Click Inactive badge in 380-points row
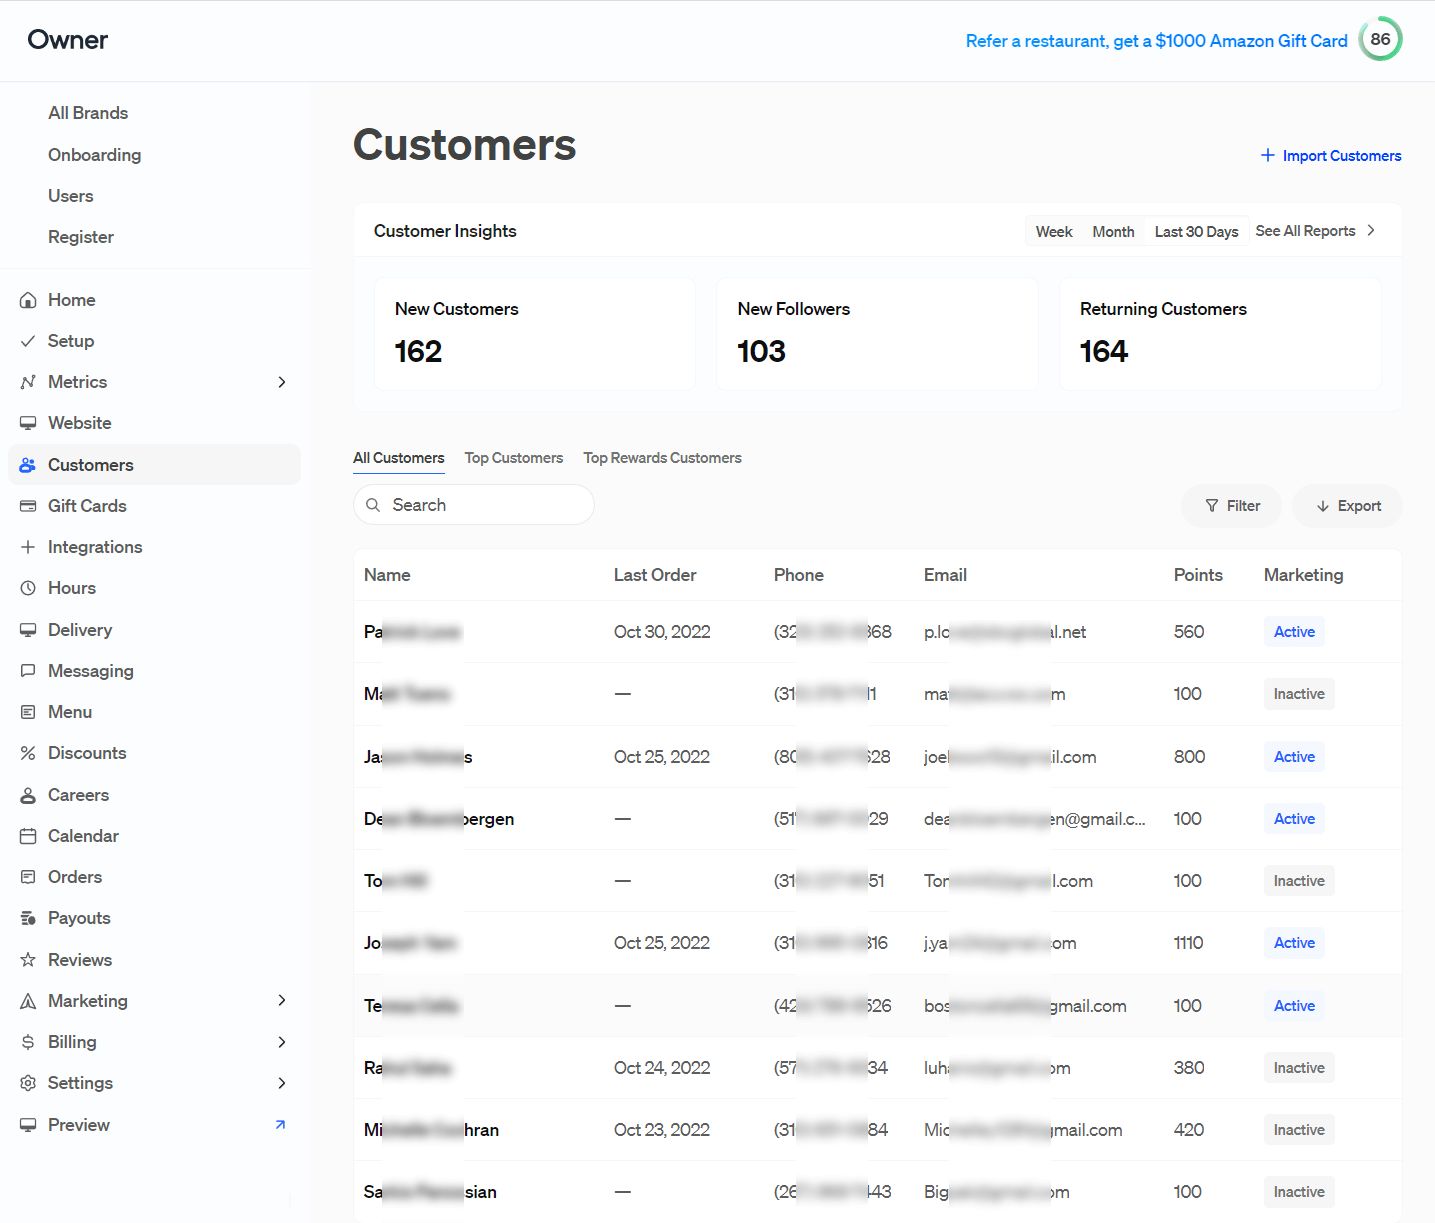The image size is (1435, 1223). [1299, 1068]
